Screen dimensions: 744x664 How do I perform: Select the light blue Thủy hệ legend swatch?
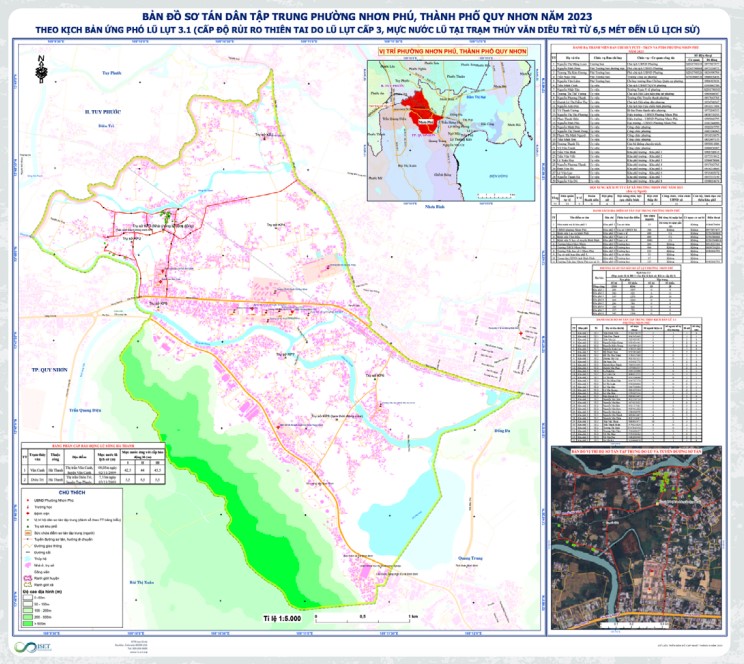tap(28, 559)
